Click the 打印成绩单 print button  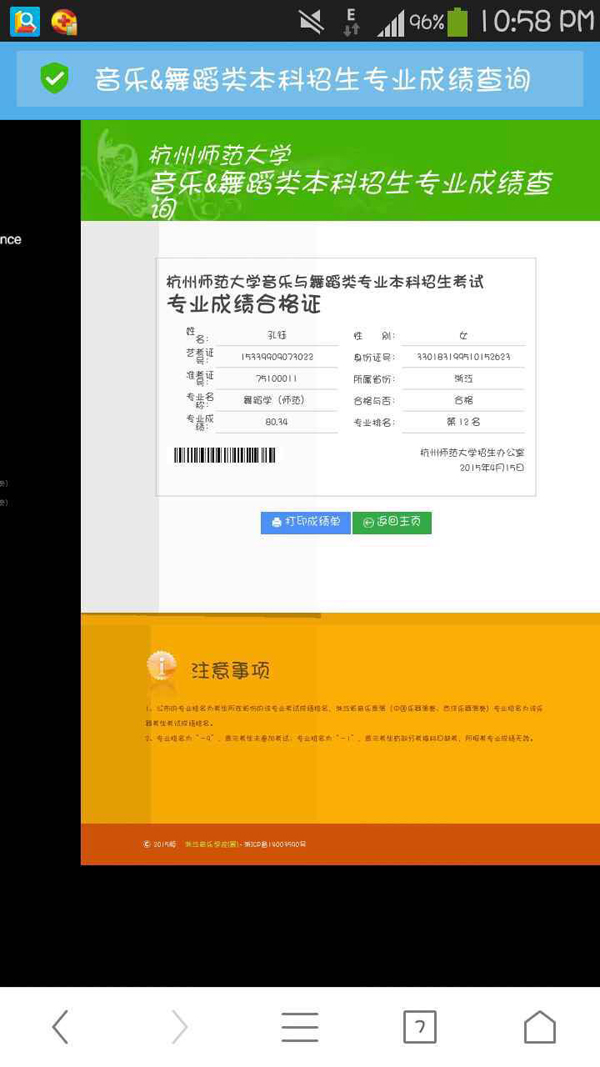(x=305, y=523)
